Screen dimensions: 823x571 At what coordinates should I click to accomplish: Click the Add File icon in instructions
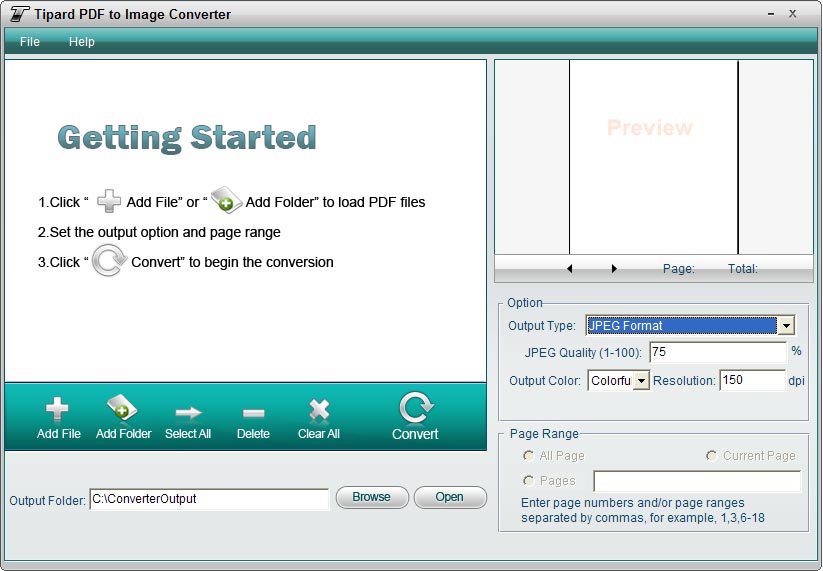click(x=109, y=201)
